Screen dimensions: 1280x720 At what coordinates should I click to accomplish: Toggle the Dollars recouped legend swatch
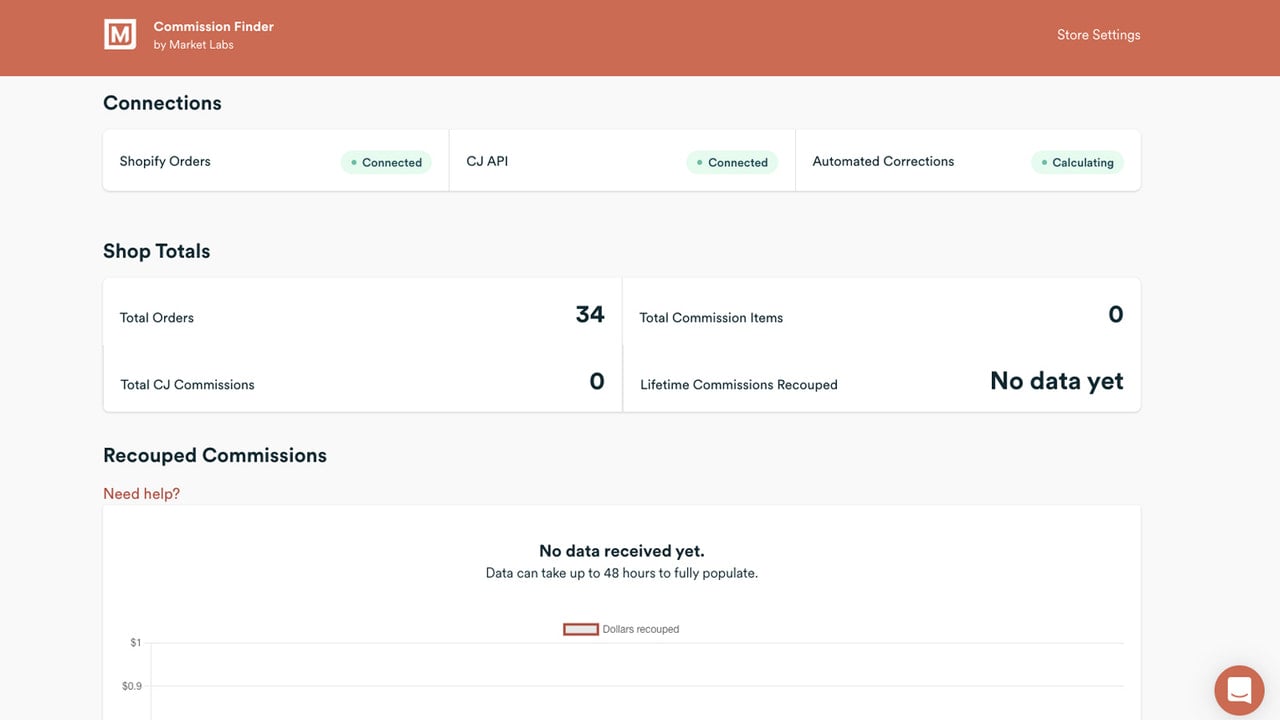(x=581, y=629)
